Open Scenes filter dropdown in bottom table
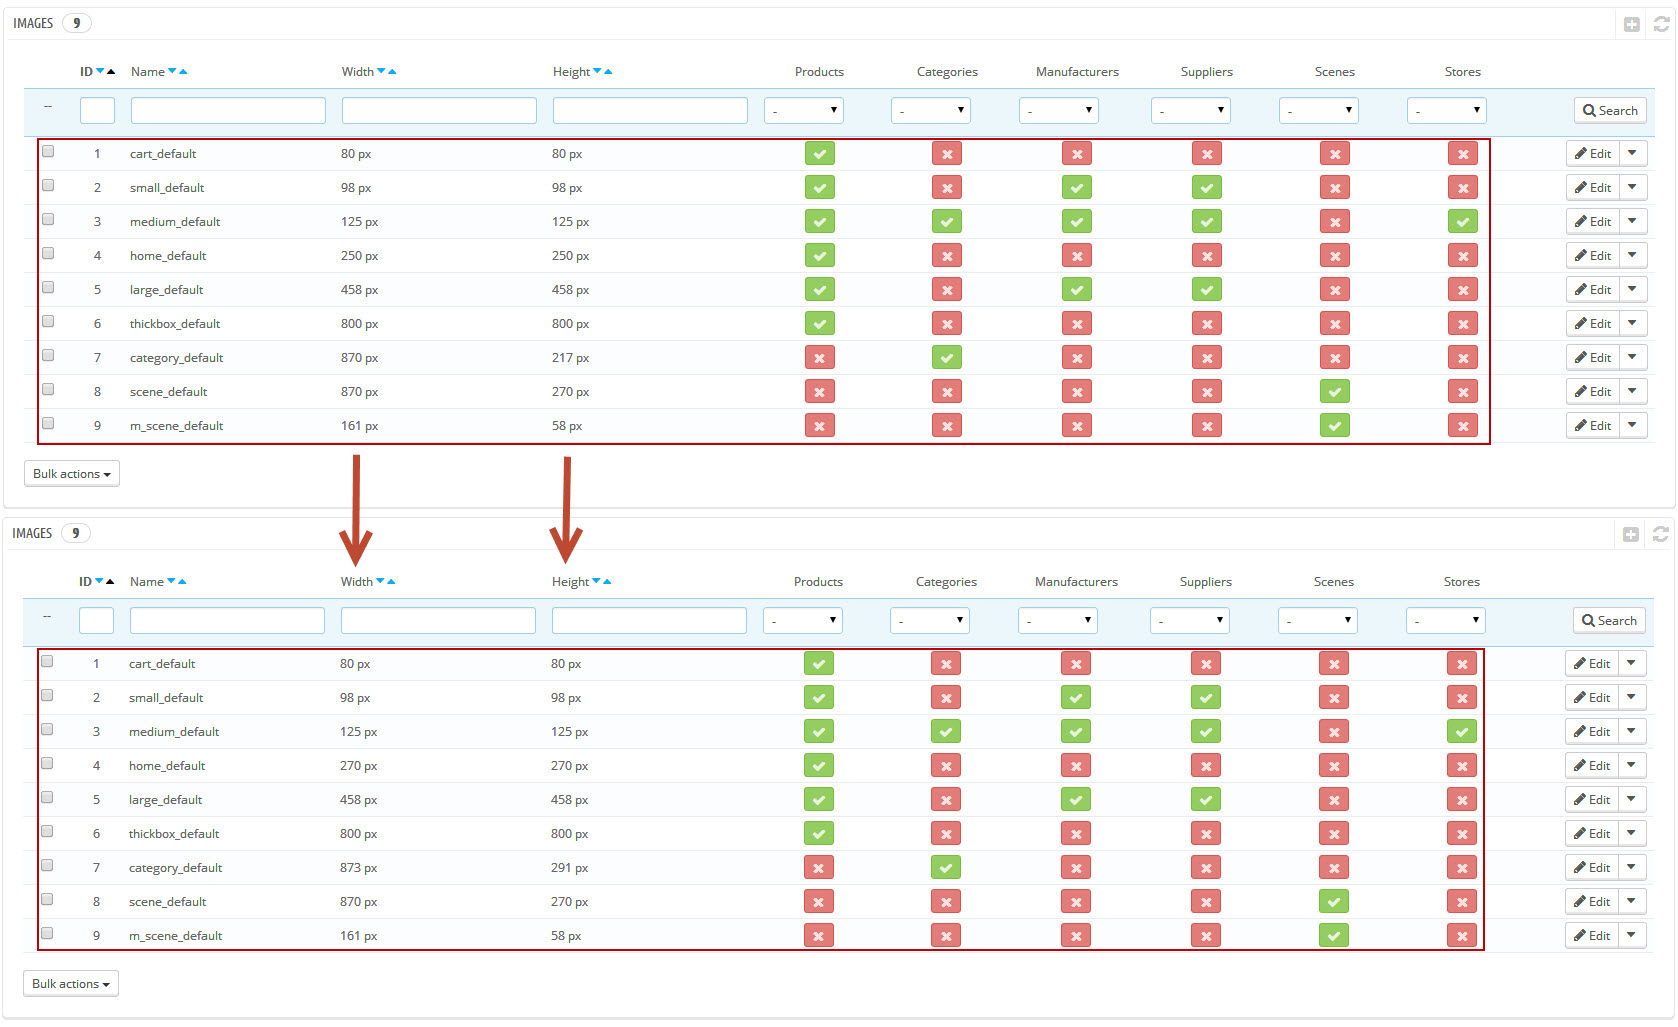This screenshot has width=1678, height=1027. tap(1318, 621)
